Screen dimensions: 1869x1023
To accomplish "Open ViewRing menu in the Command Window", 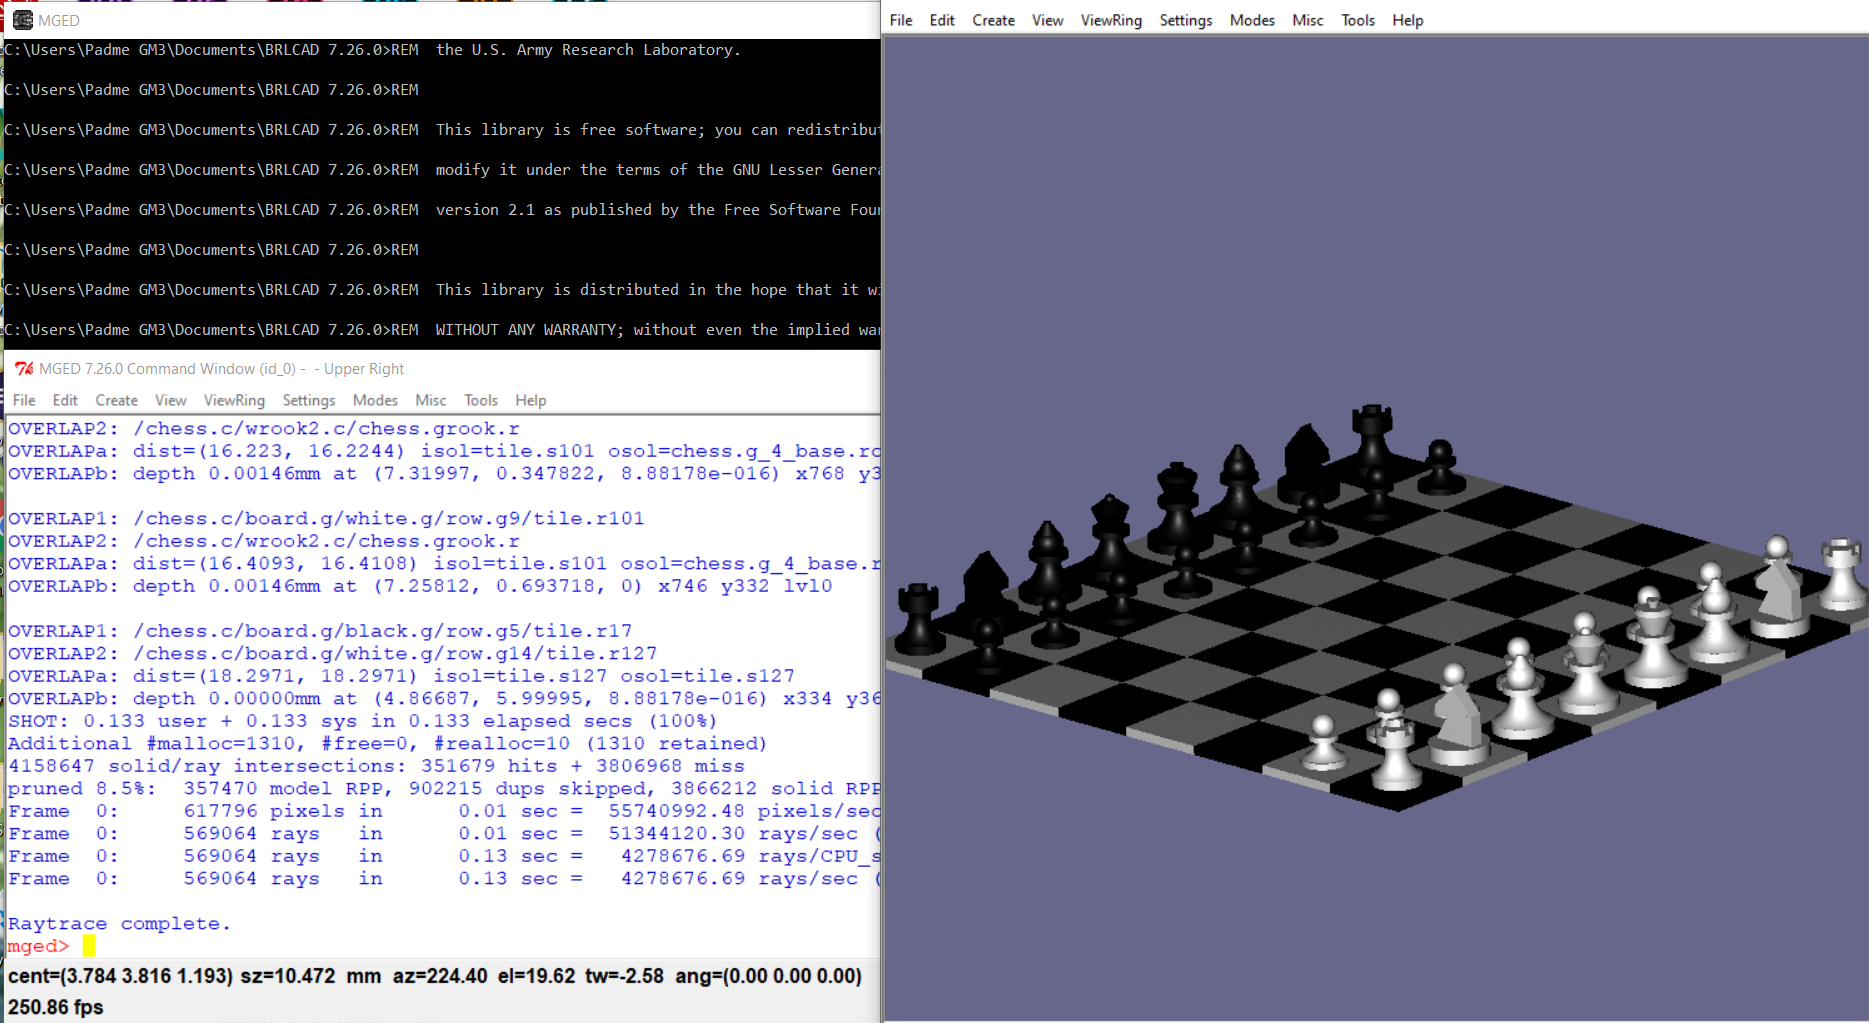I will [234, 400].
